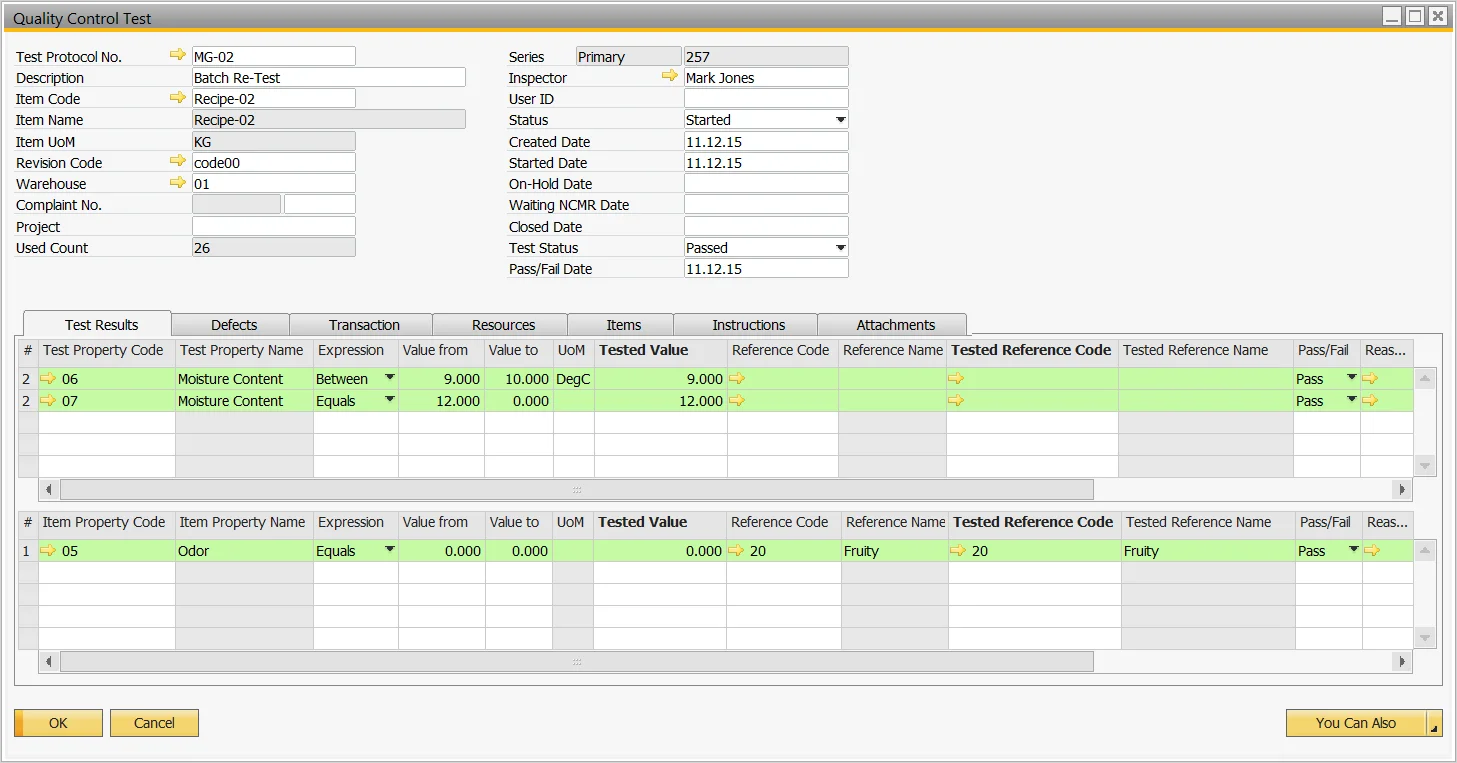Select Tested Value 9.000 cell

(660, 379)
